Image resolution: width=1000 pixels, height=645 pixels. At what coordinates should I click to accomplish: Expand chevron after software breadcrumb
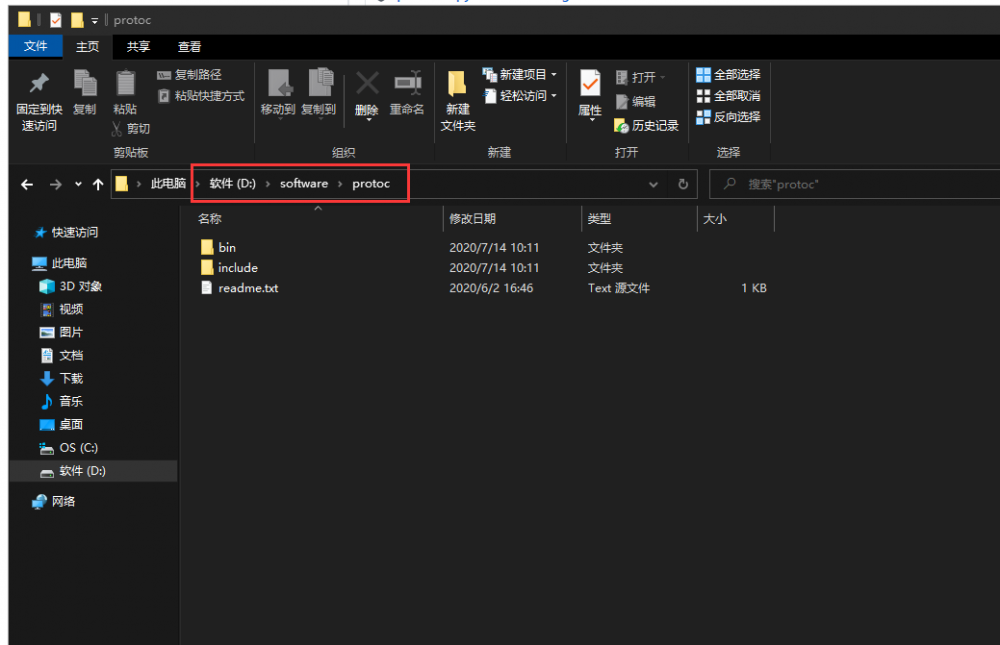340,184
